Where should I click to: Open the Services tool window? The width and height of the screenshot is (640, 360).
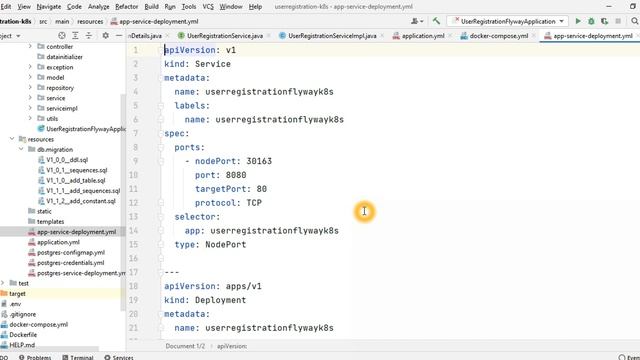[x=119, y=357]
